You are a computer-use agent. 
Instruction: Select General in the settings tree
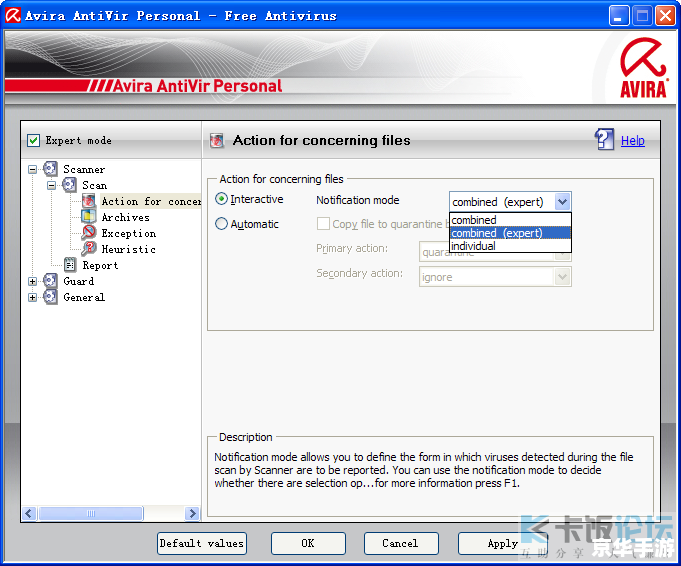84,297
